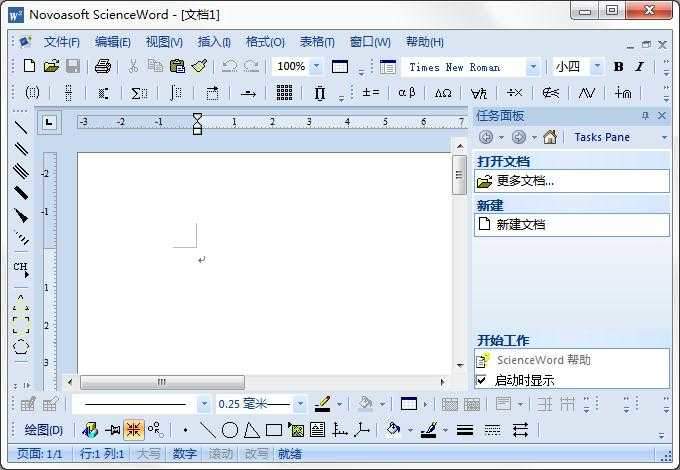Click the Home icon in task pane
Screen dimensions: 680x470
[549, 137]
